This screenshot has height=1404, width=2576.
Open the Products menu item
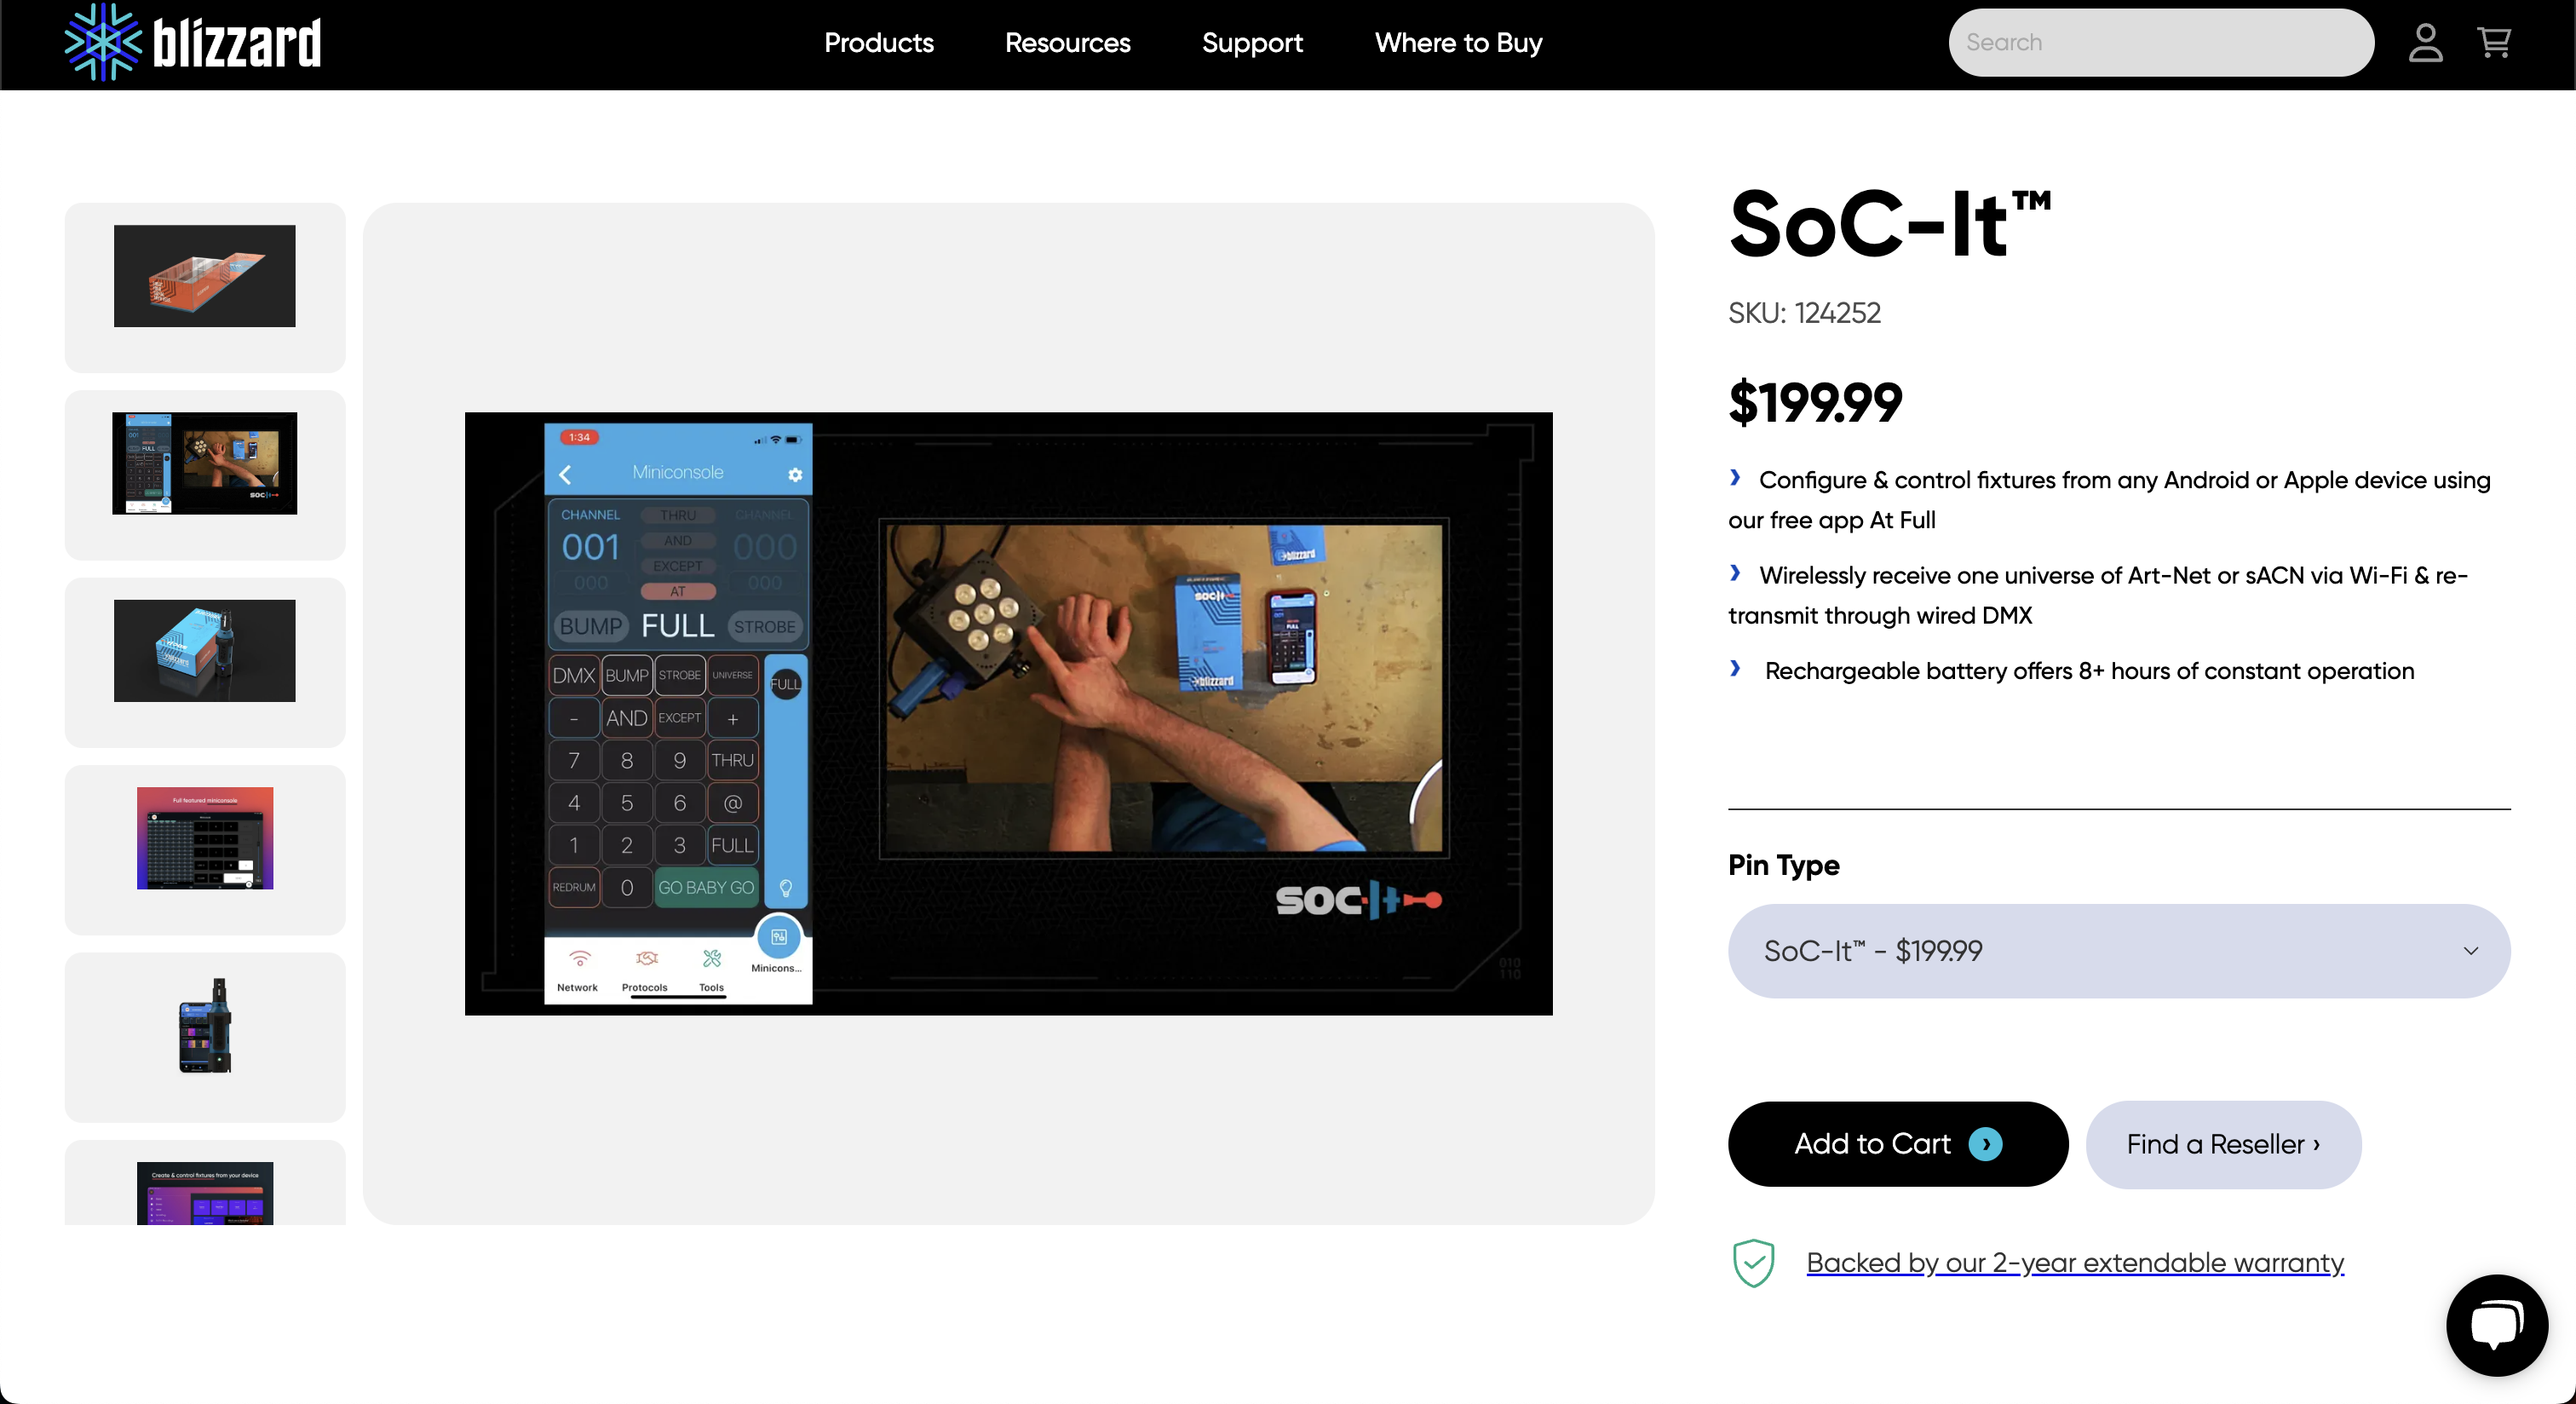[878, 43]
